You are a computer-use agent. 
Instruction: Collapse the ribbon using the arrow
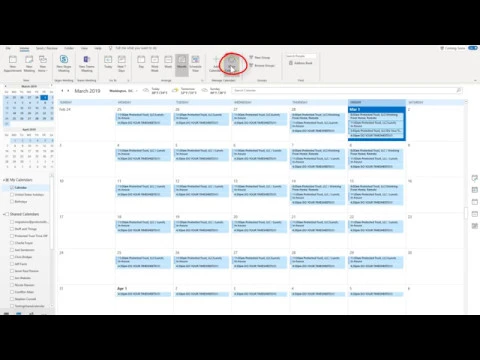click(475, 80)
